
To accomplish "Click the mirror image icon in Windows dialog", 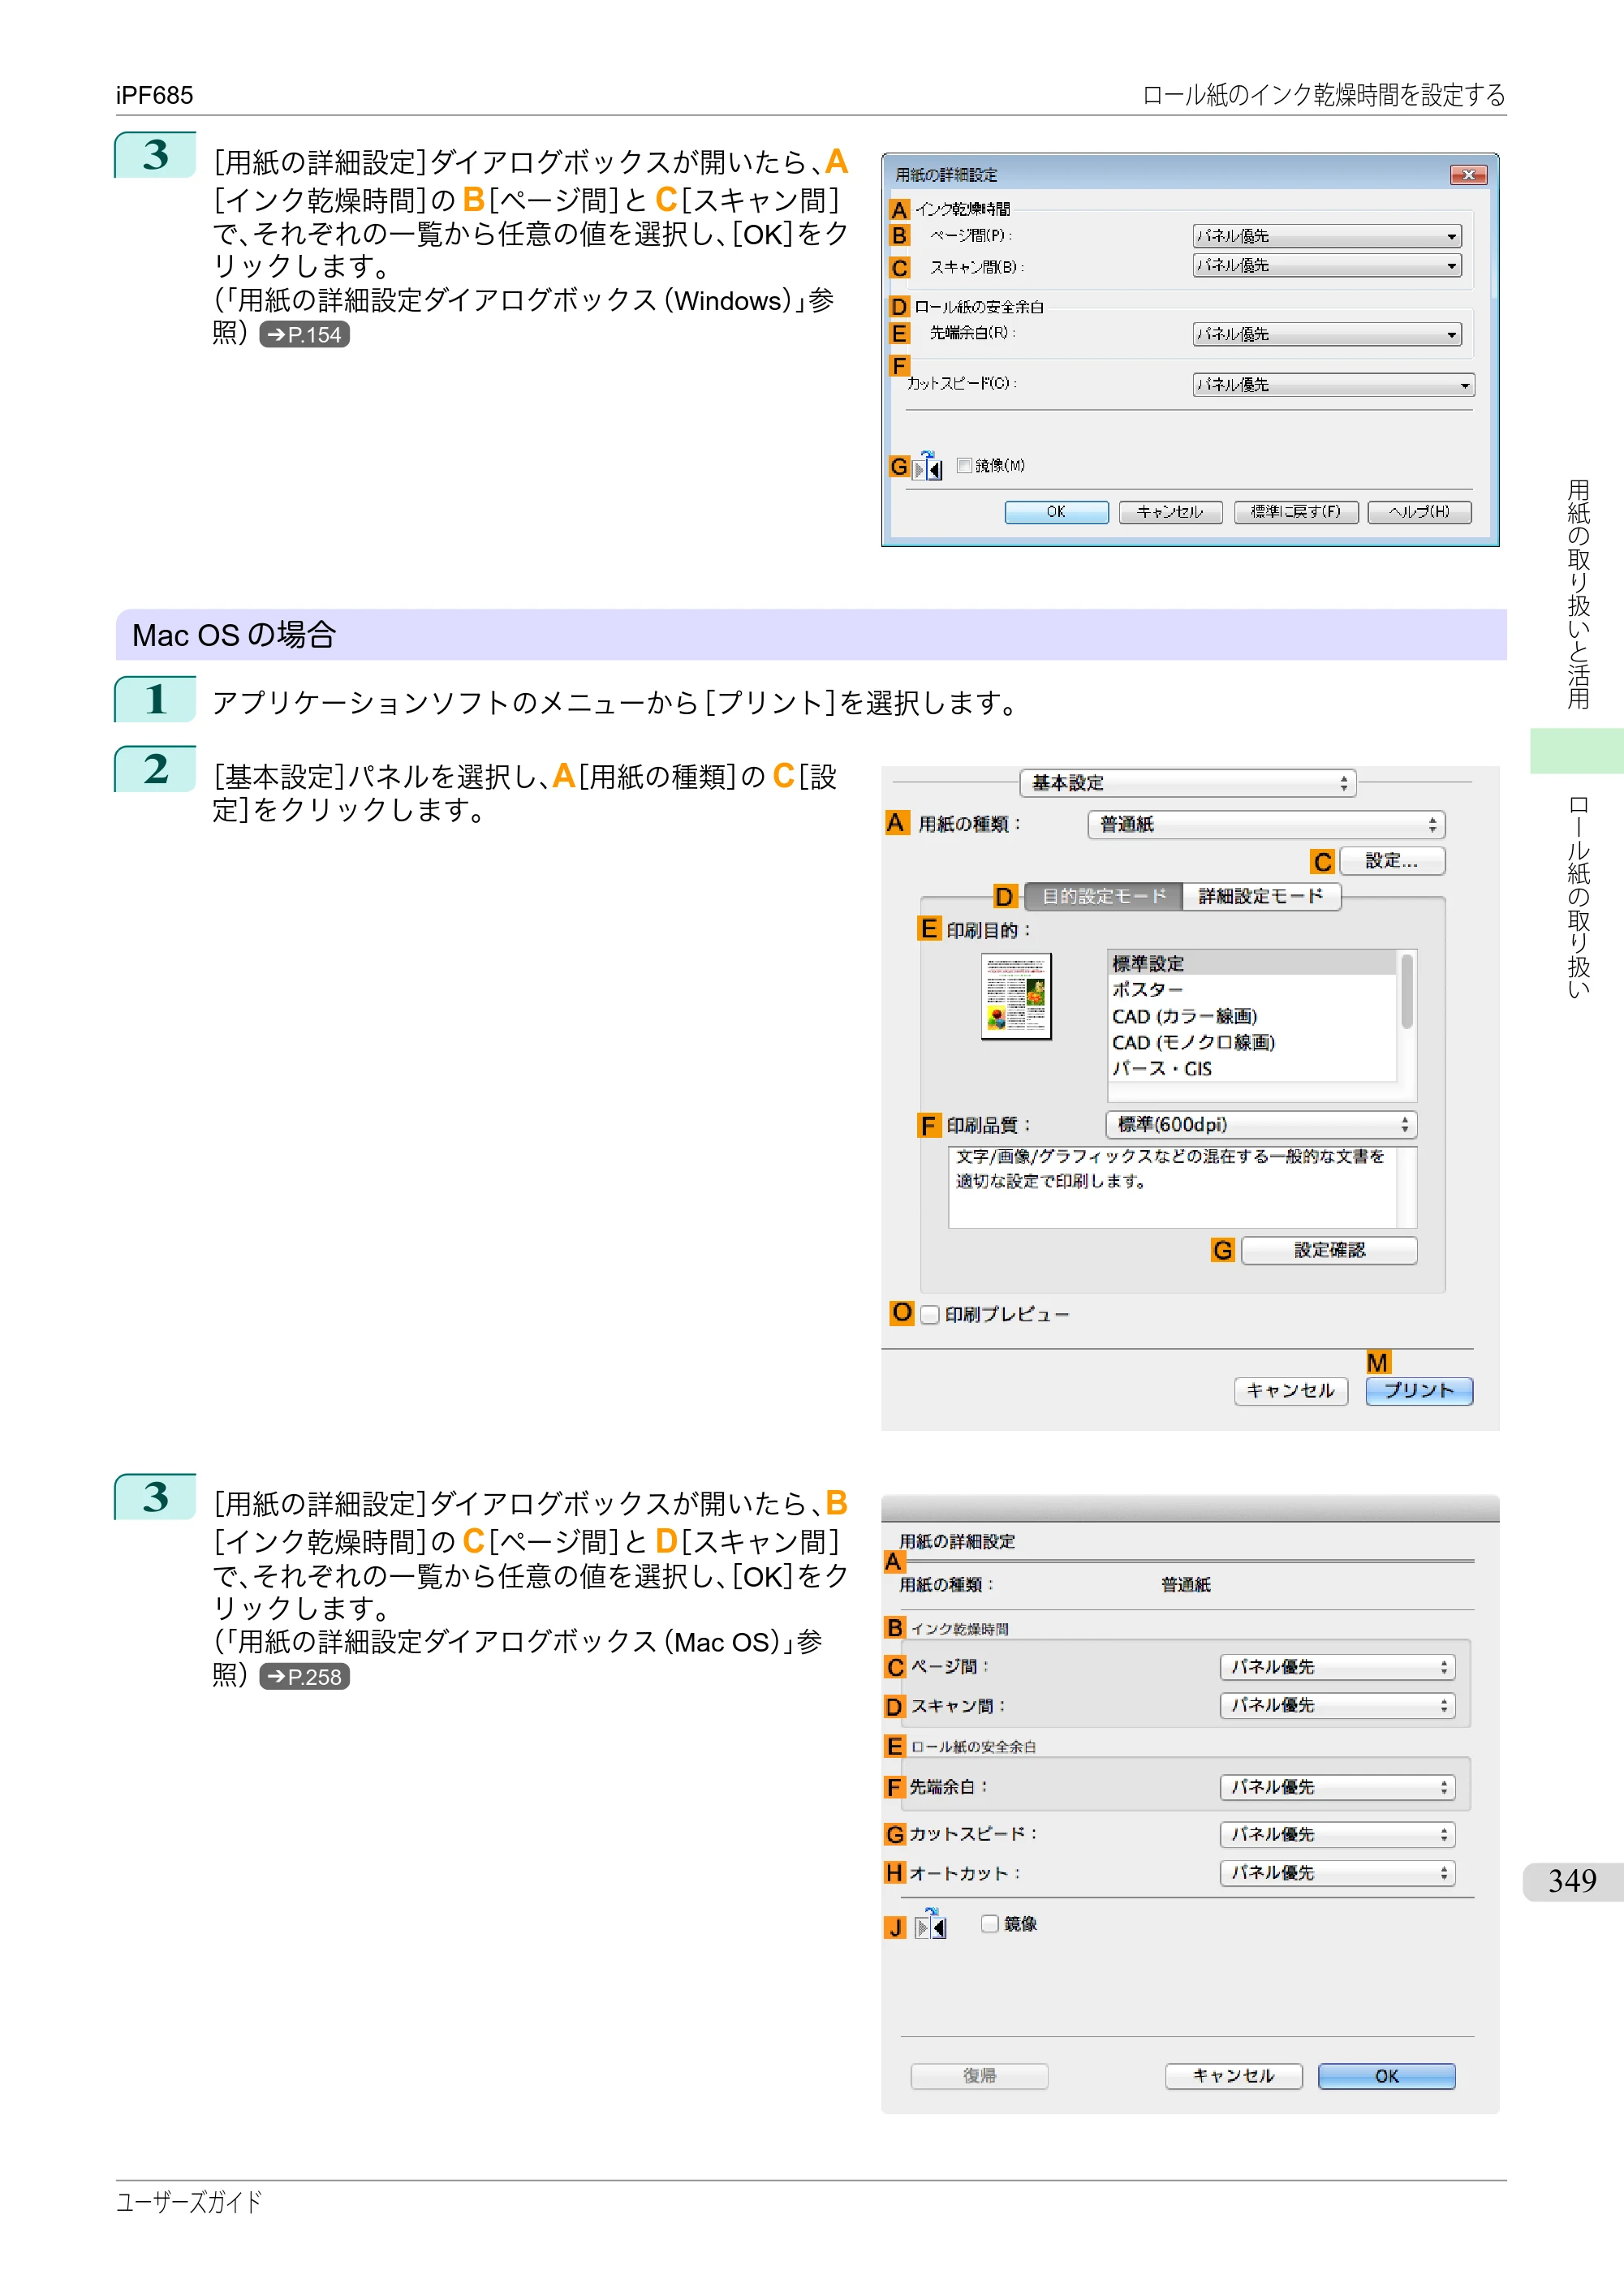I will pyautogui.click(x=928, y=466).
